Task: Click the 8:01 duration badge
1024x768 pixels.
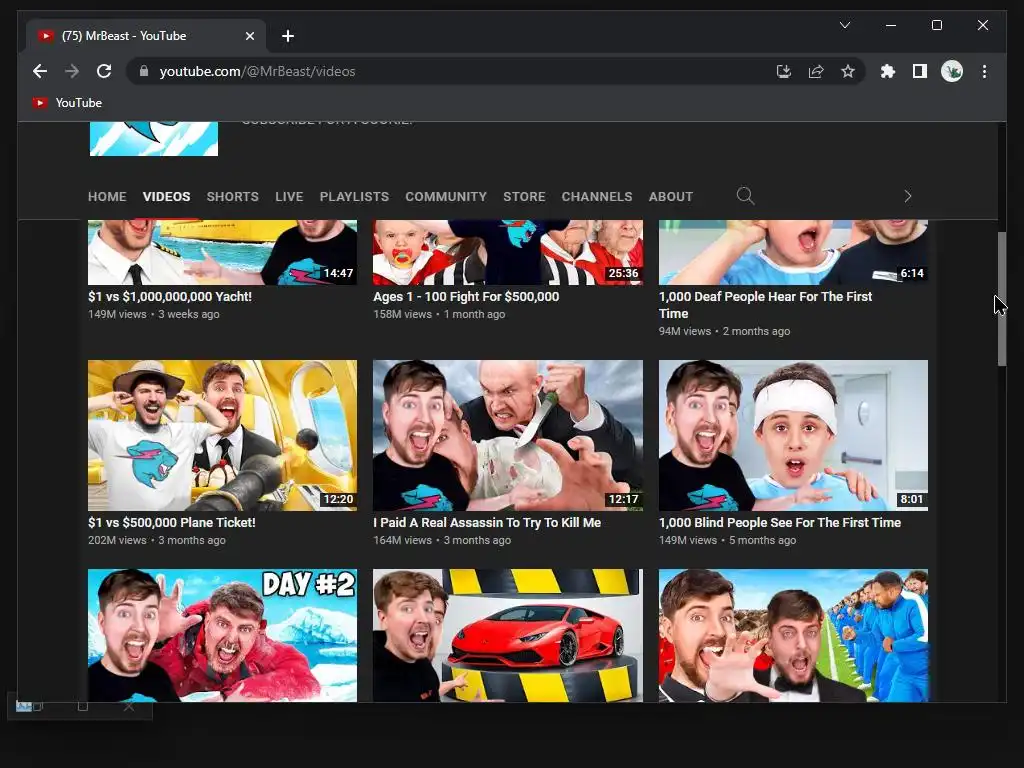Action: [x=912, y=499]
